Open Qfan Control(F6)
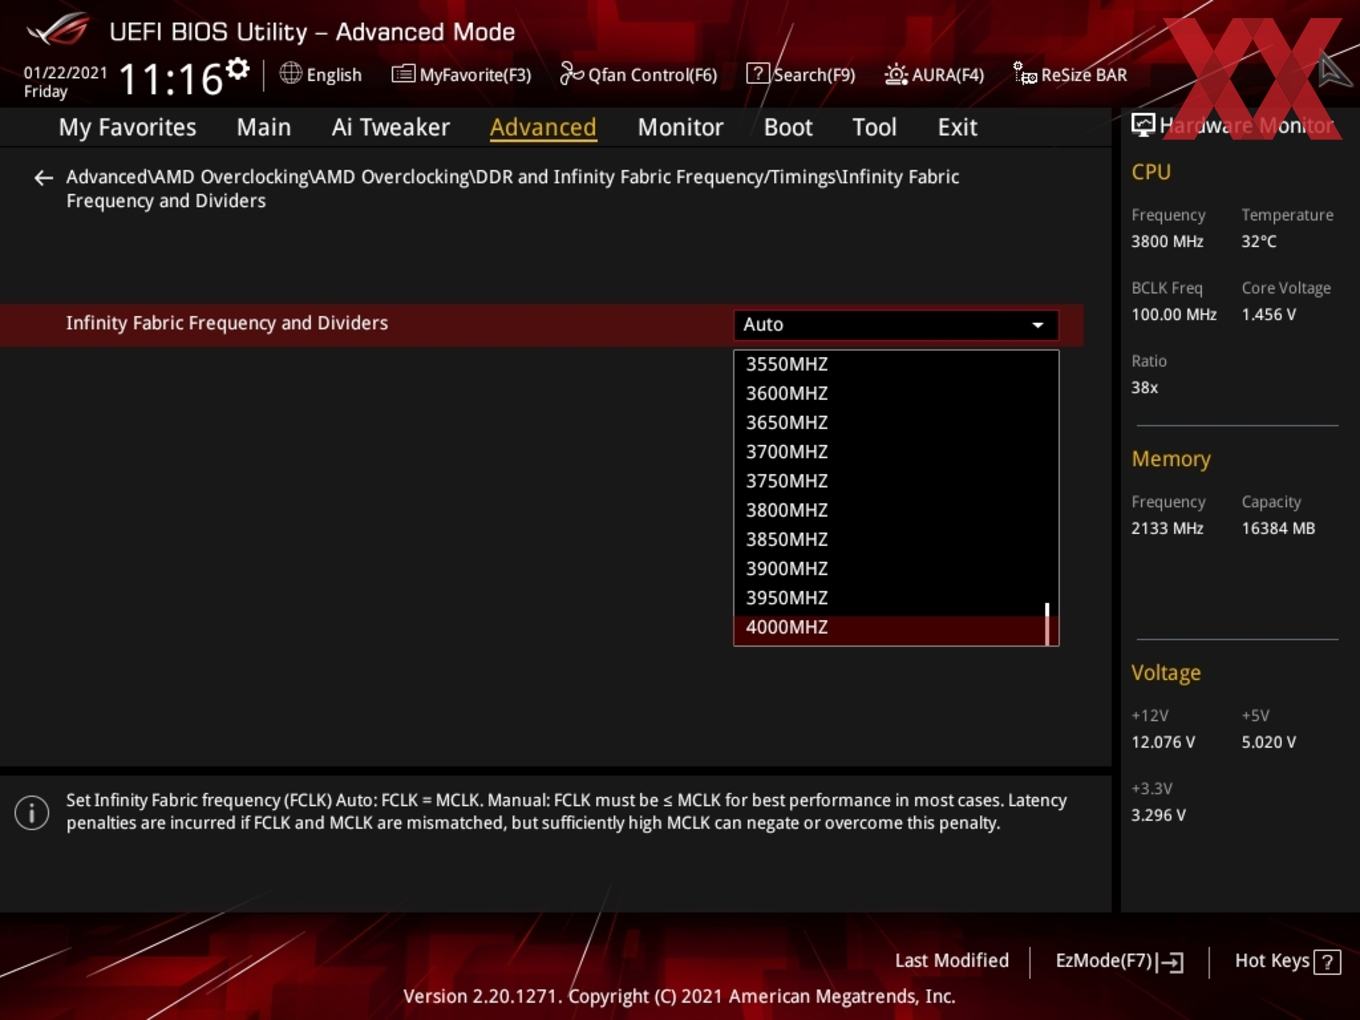 point(638,74)
